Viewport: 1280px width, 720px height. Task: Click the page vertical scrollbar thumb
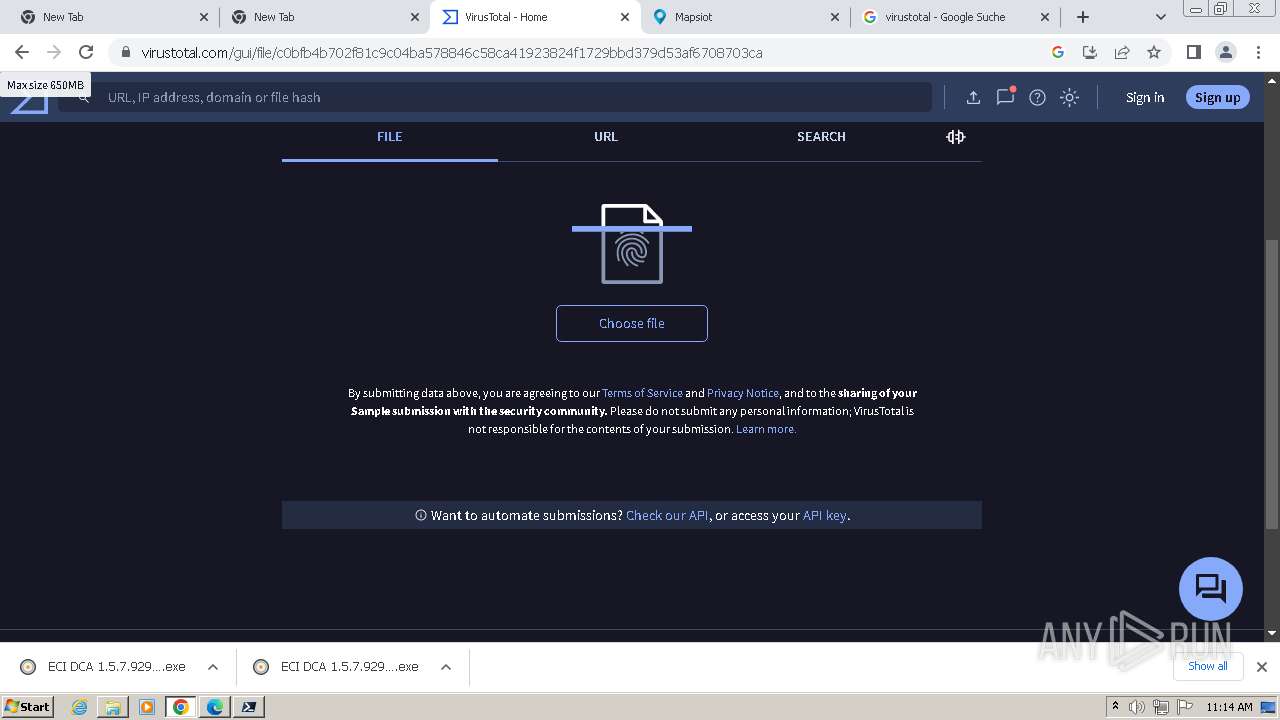point(1272,383)
